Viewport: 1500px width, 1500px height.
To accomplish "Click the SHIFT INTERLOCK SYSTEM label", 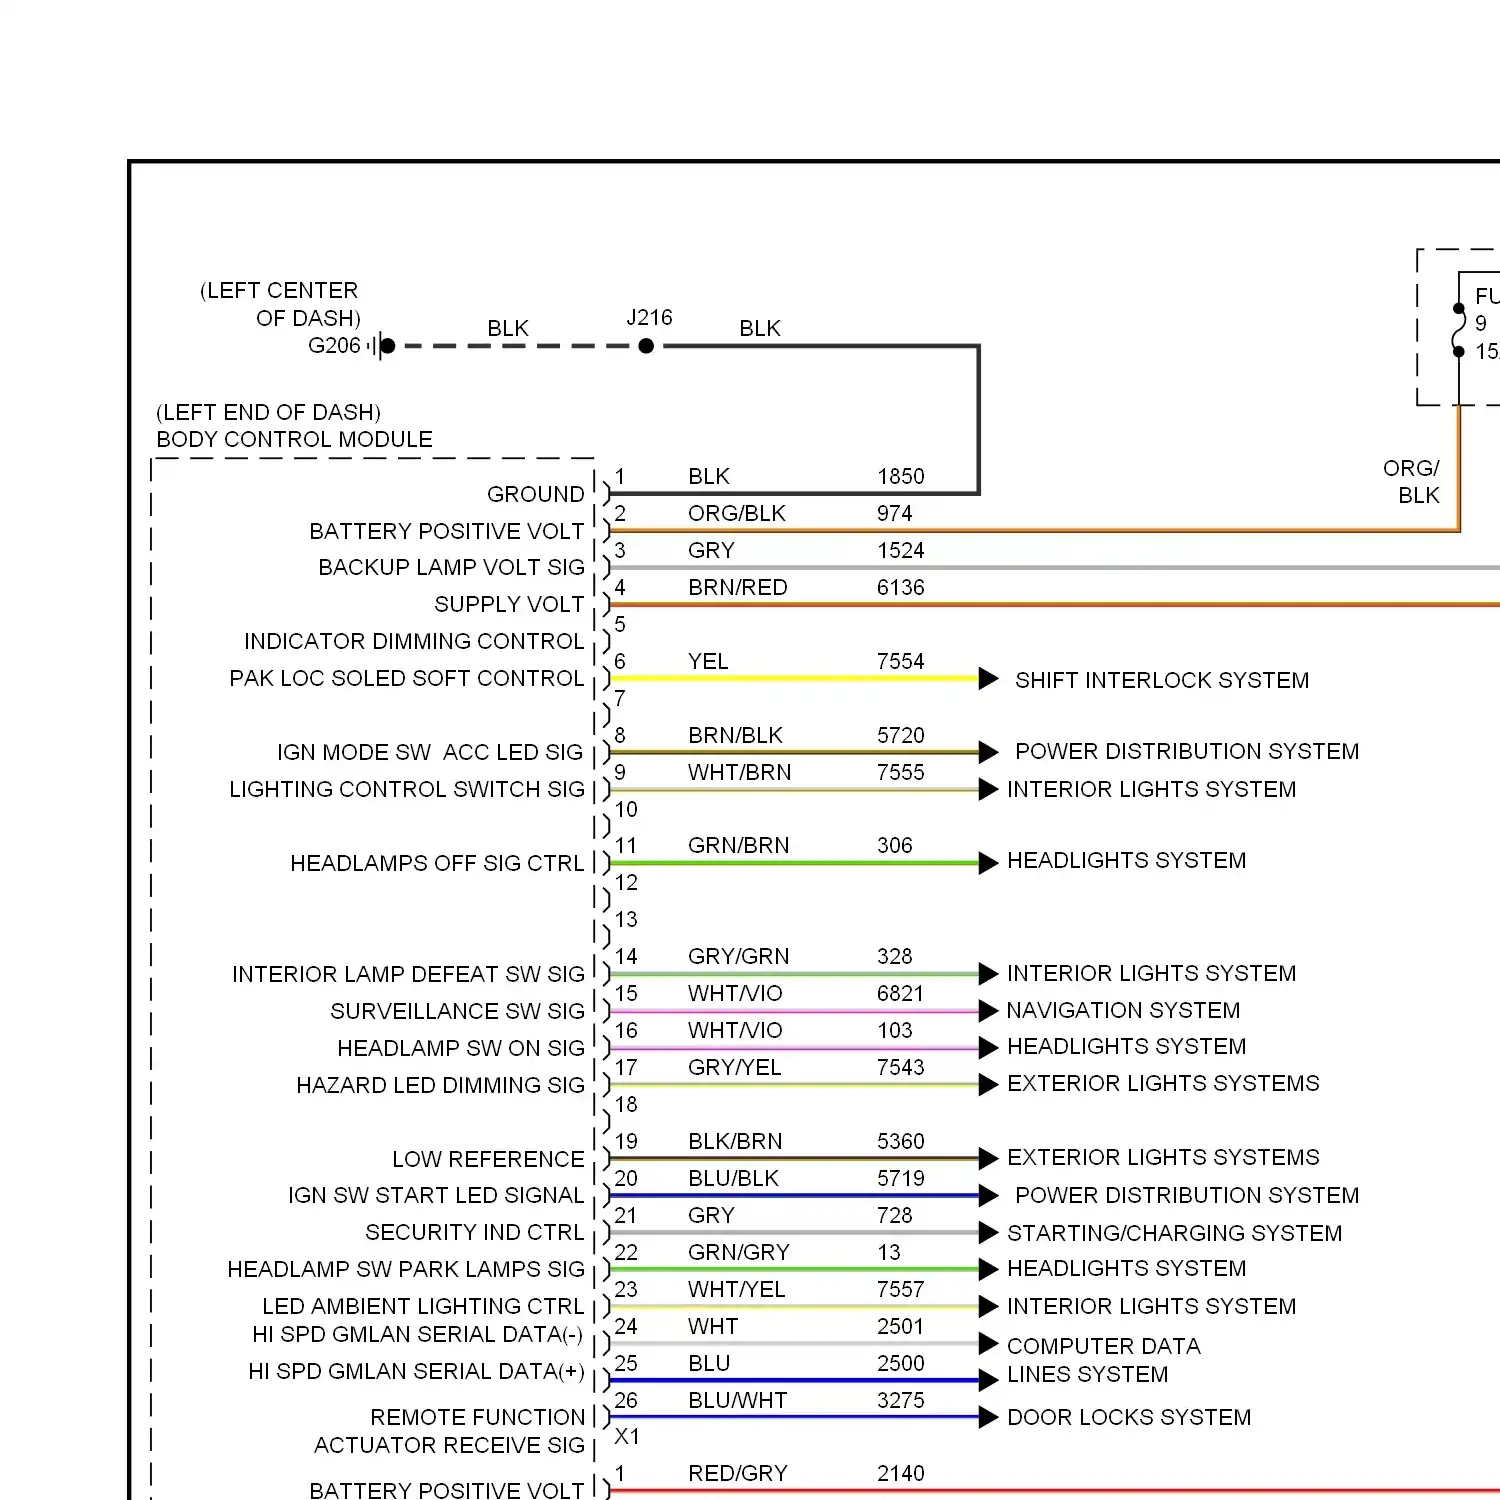I will 1162,680.
